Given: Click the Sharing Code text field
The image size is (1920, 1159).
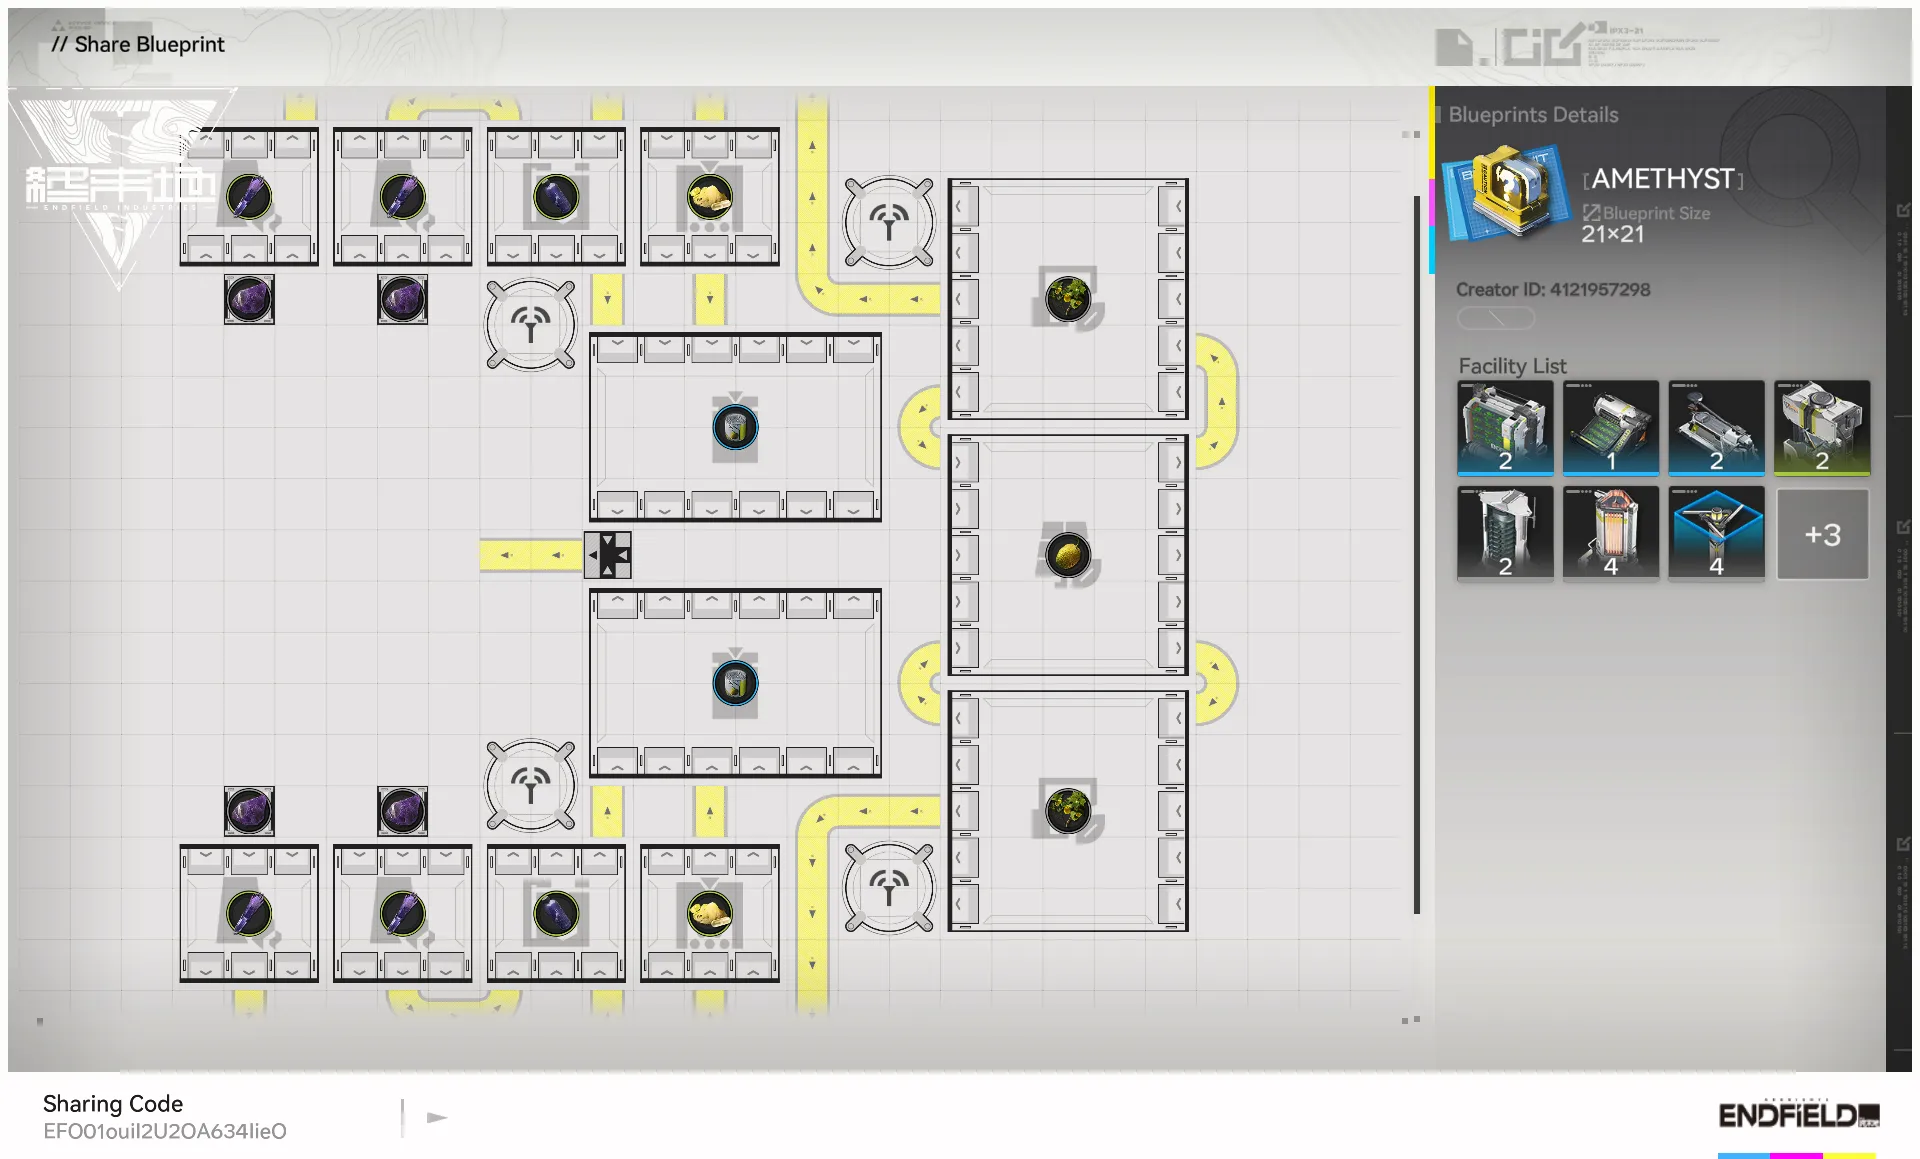Looking at the screenshot, I should [x=165, y=1131].
